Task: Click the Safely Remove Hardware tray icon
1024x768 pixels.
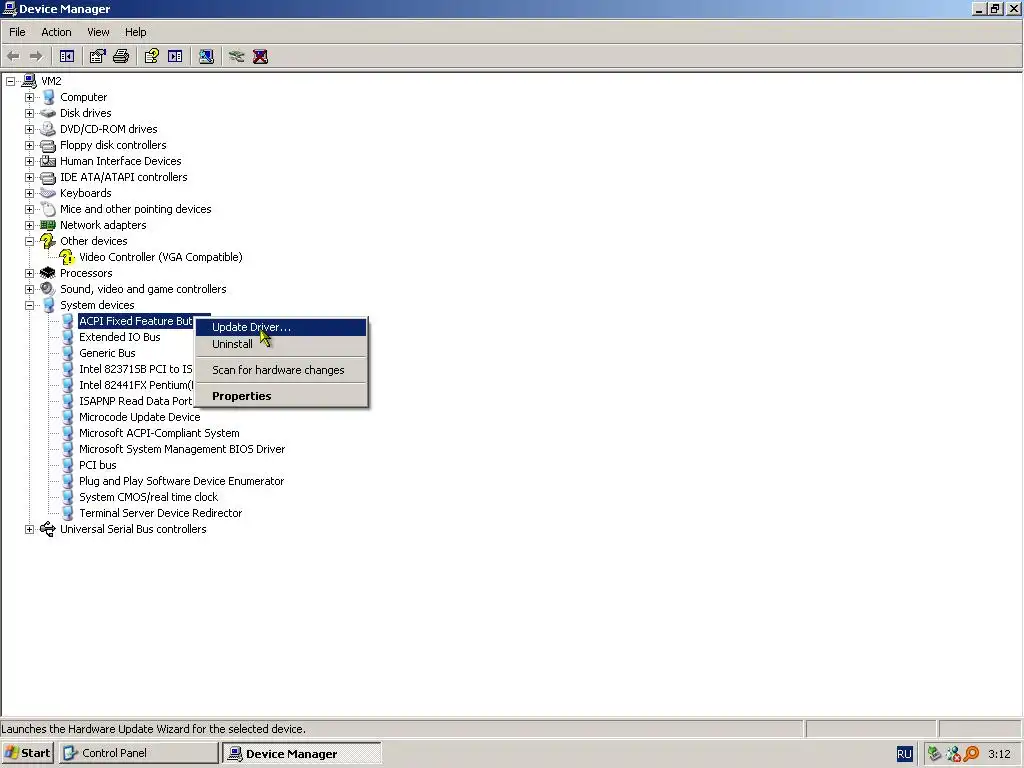Action: 935,754
